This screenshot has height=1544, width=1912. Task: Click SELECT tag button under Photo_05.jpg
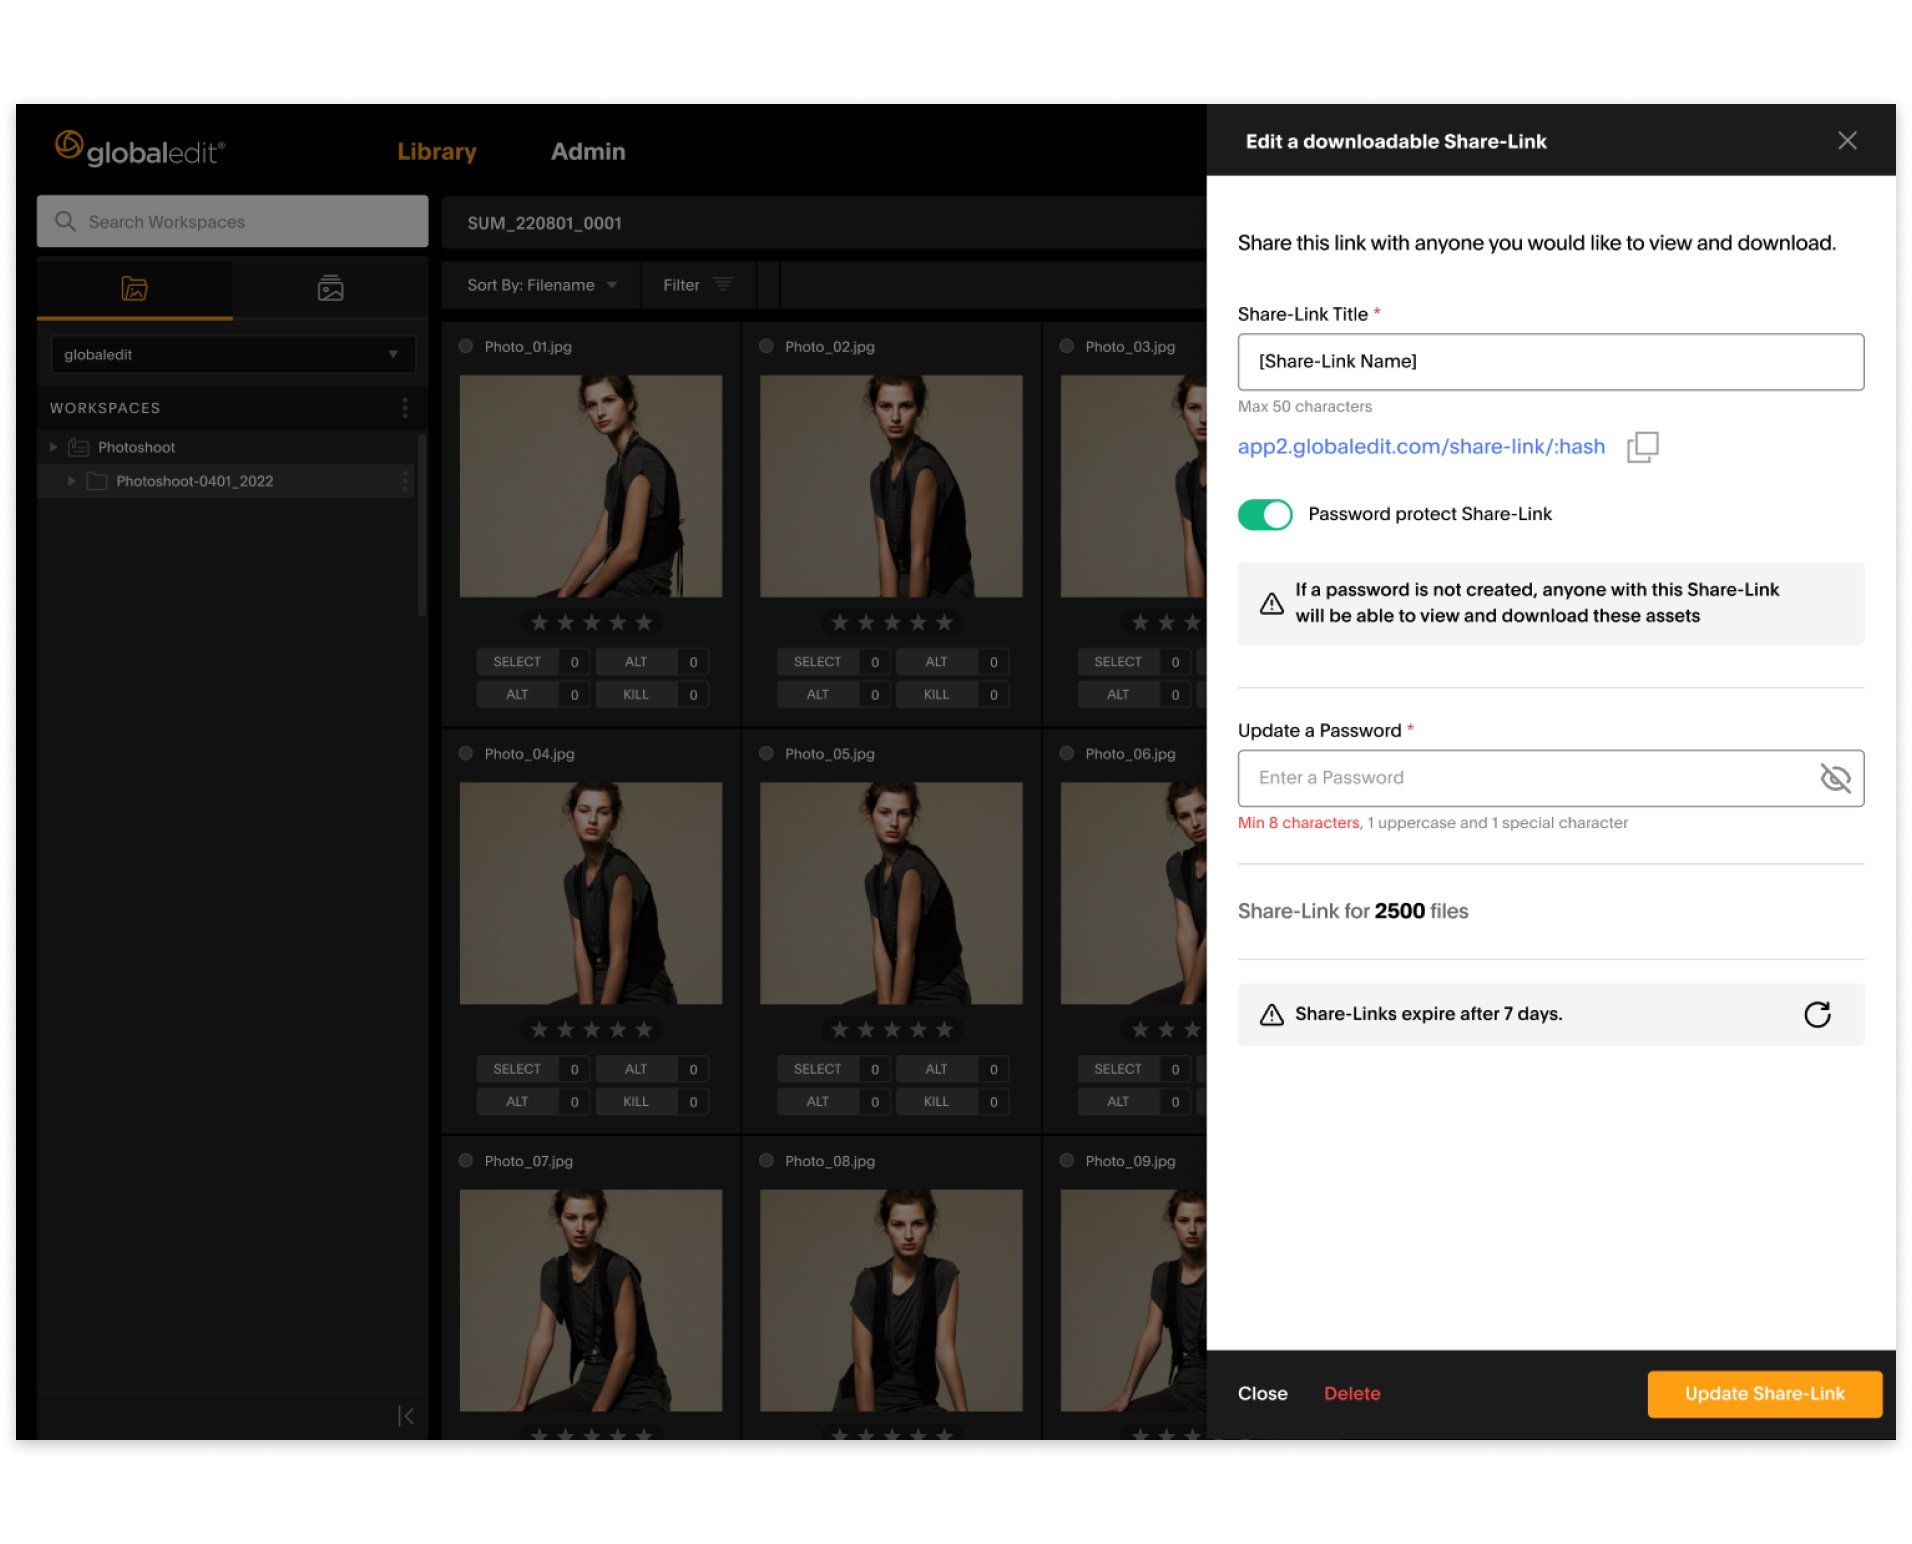(x=817, y=1069)
